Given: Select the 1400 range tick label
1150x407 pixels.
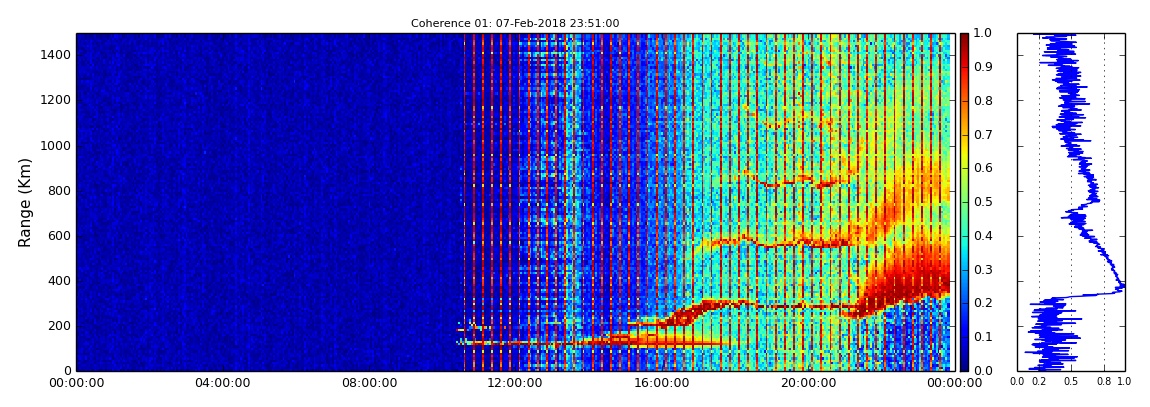Looking at the screenshot, I should click(56, 55).
